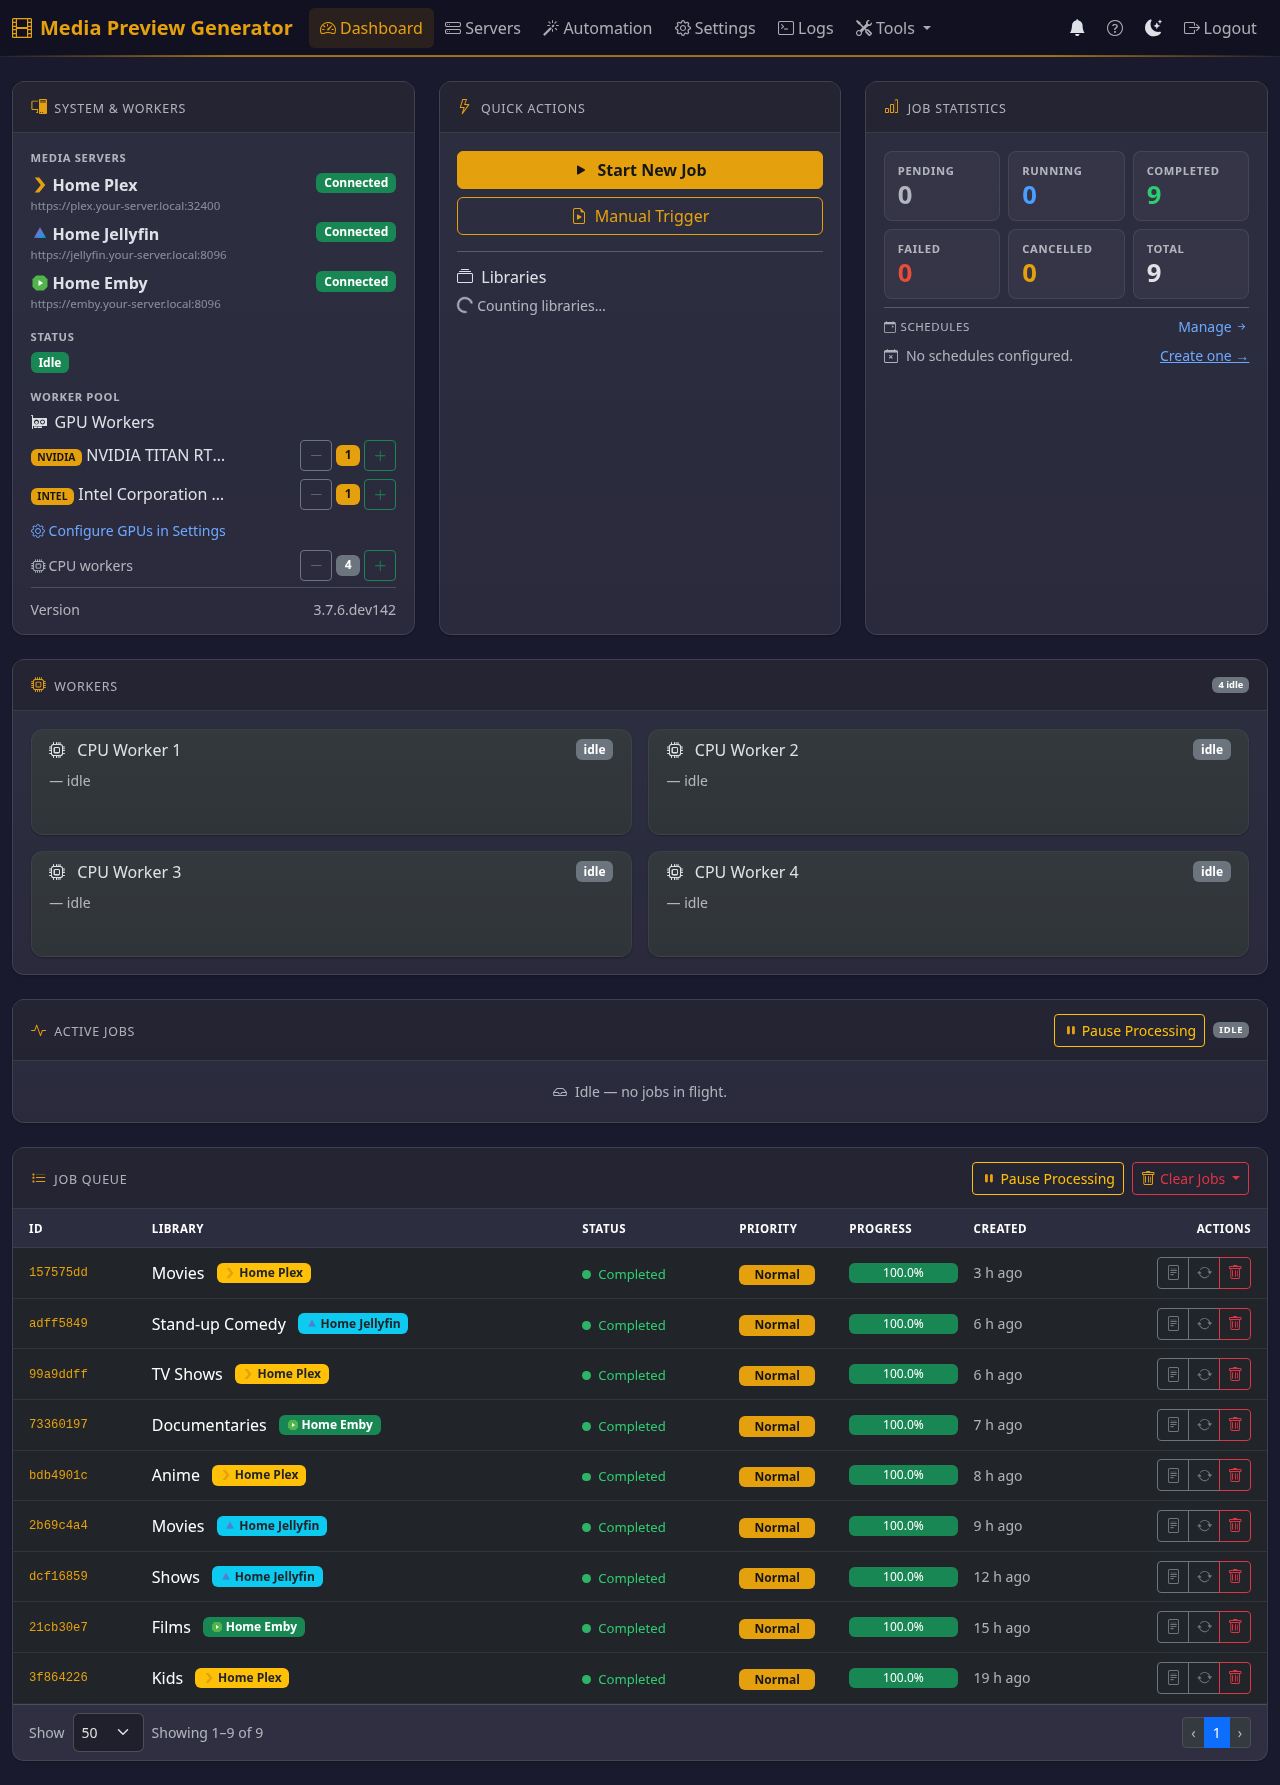Image resolution: width=1280 pixels, height=1785 pixels.
Task: Click the Failed job count stat
Action: (x=941, y=264)
